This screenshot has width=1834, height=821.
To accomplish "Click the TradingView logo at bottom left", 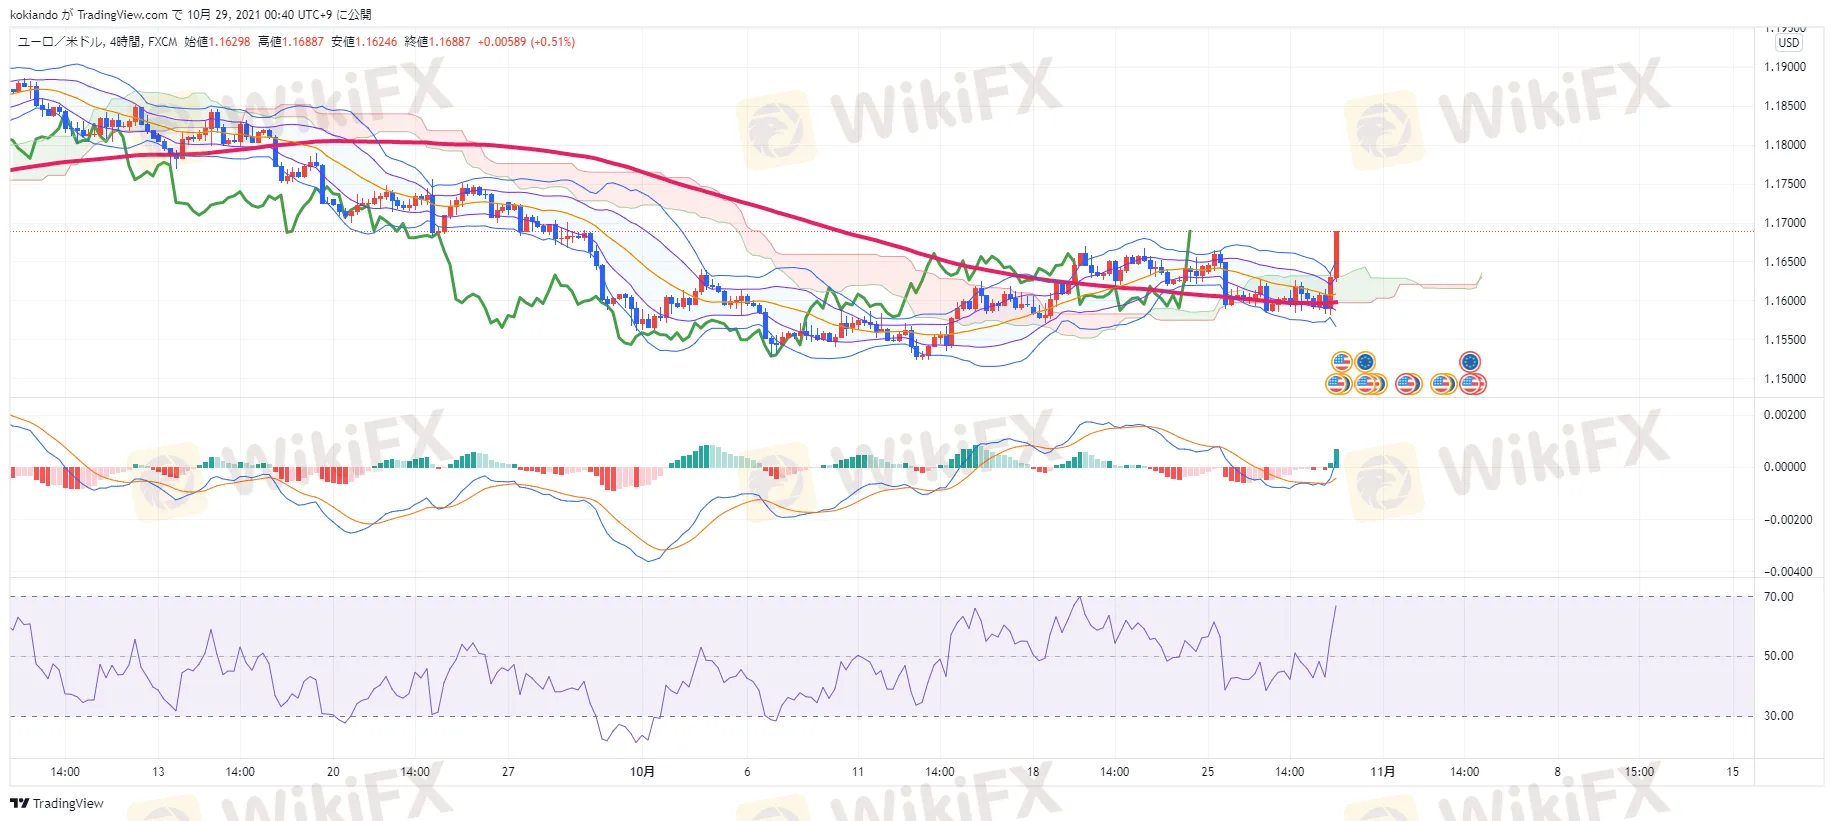I will tap(57, 803).
